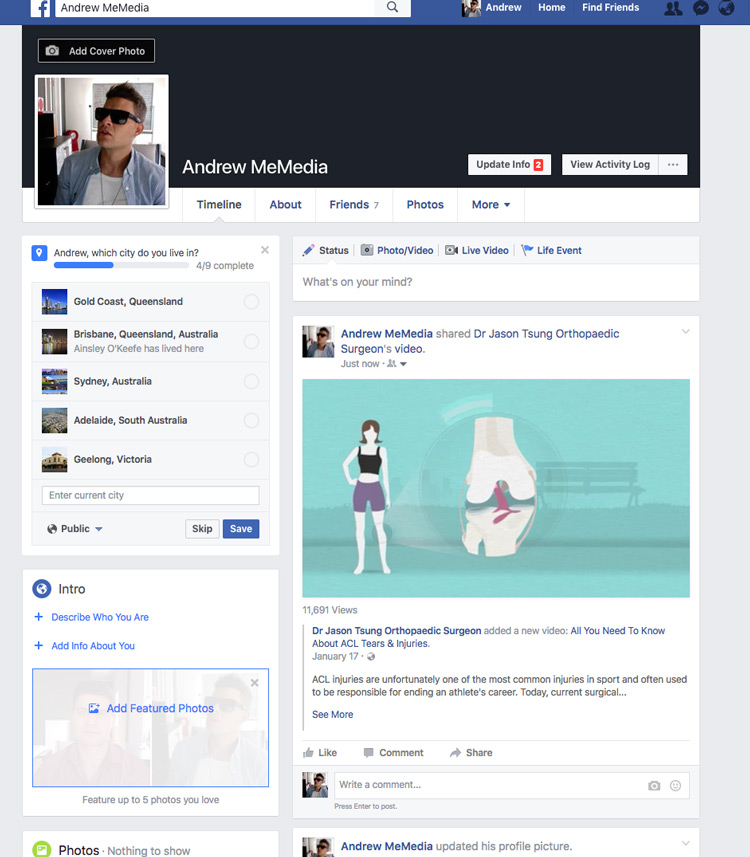This screenshot has width=750, height=857.
Task: Click the Update Info button
Action: pos(509,165)
